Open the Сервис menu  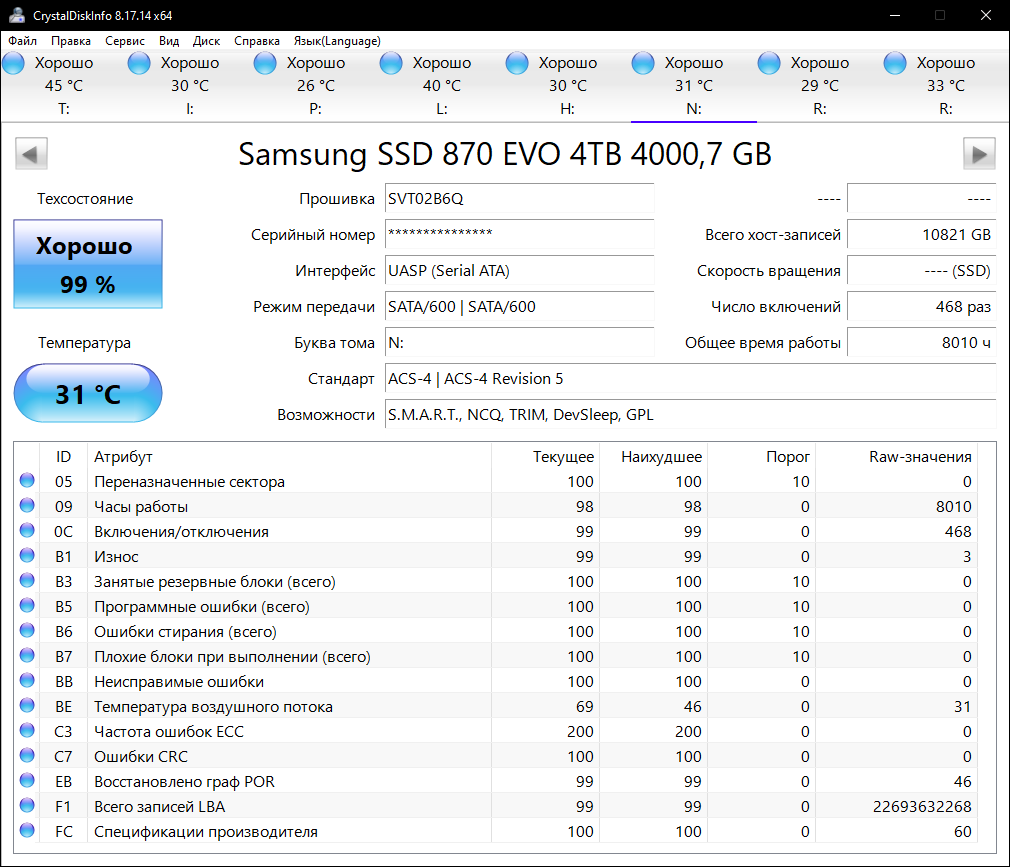click(124, 41)
